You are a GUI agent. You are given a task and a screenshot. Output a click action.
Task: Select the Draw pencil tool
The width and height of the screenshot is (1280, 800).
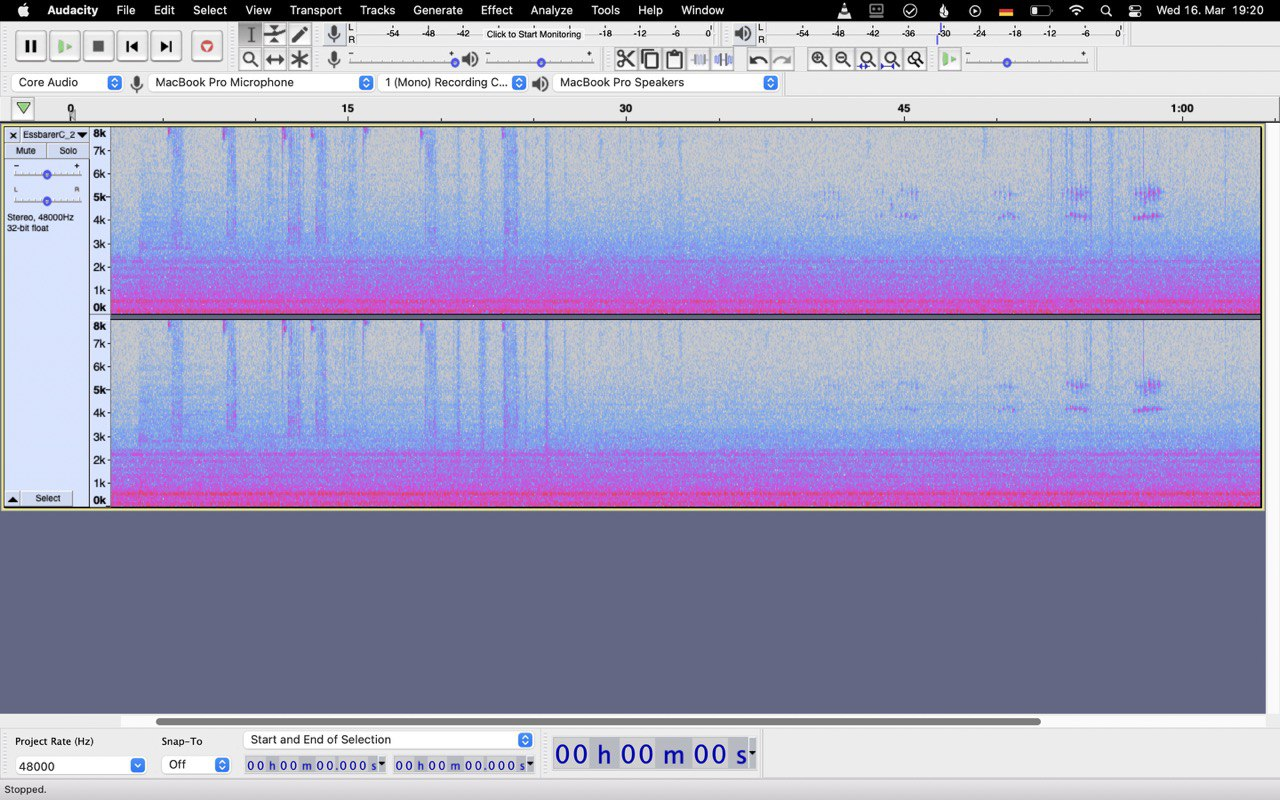tap(300, 34)
